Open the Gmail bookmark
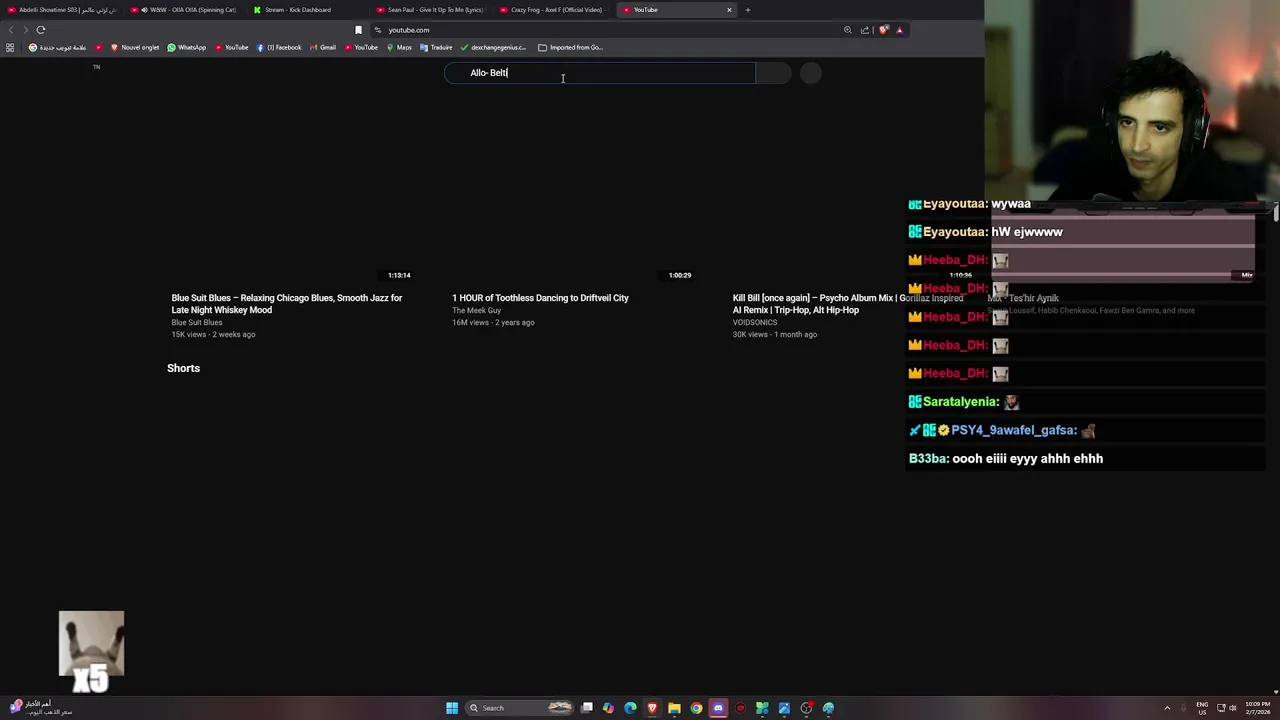 tap(323, 47)
